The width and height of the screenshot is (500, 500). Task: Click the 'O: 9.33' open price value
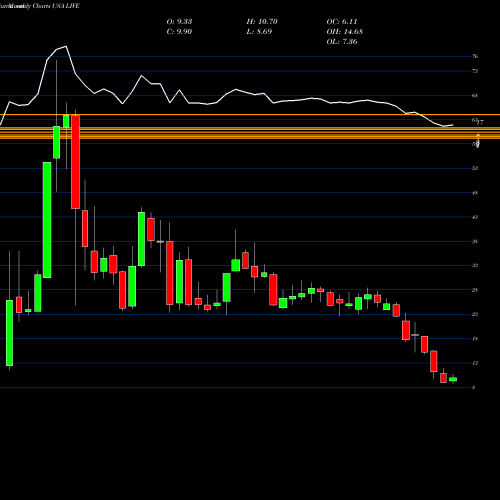click(179, 22)
